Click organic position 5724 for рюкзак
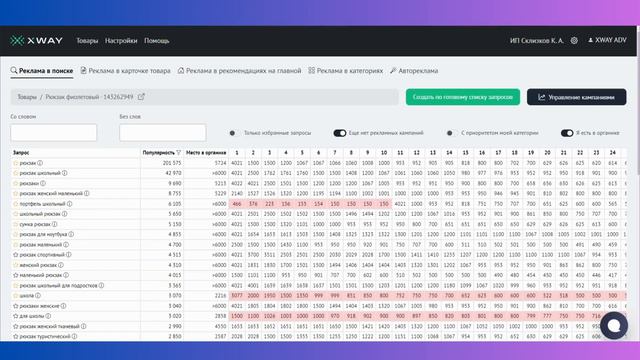The width and height of the screenshot is (640, 360). [220, 163]
